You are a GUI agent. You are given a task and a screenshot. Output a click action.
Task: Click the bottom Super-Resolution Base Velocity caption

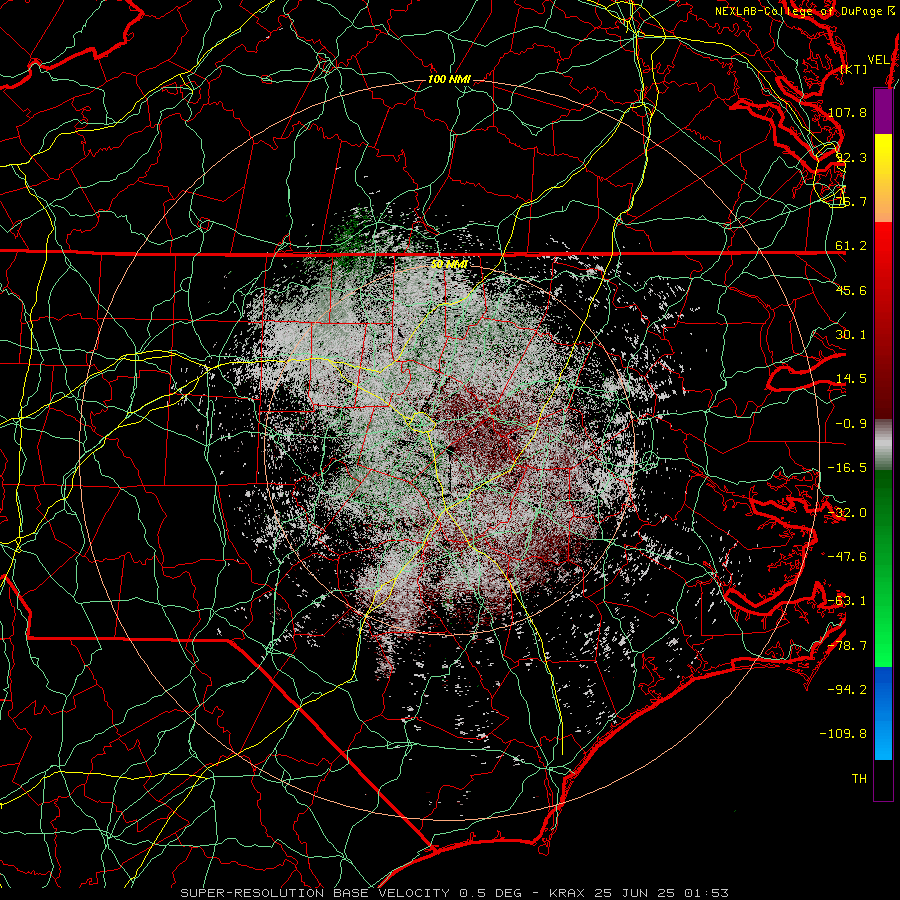[x=455, y=893]
